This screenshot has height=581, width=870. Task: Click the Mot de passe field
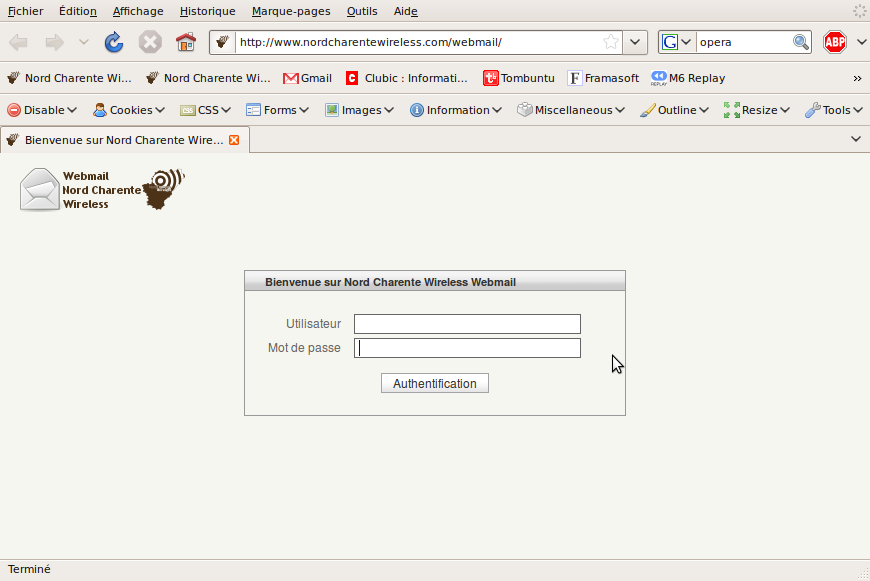467,348
